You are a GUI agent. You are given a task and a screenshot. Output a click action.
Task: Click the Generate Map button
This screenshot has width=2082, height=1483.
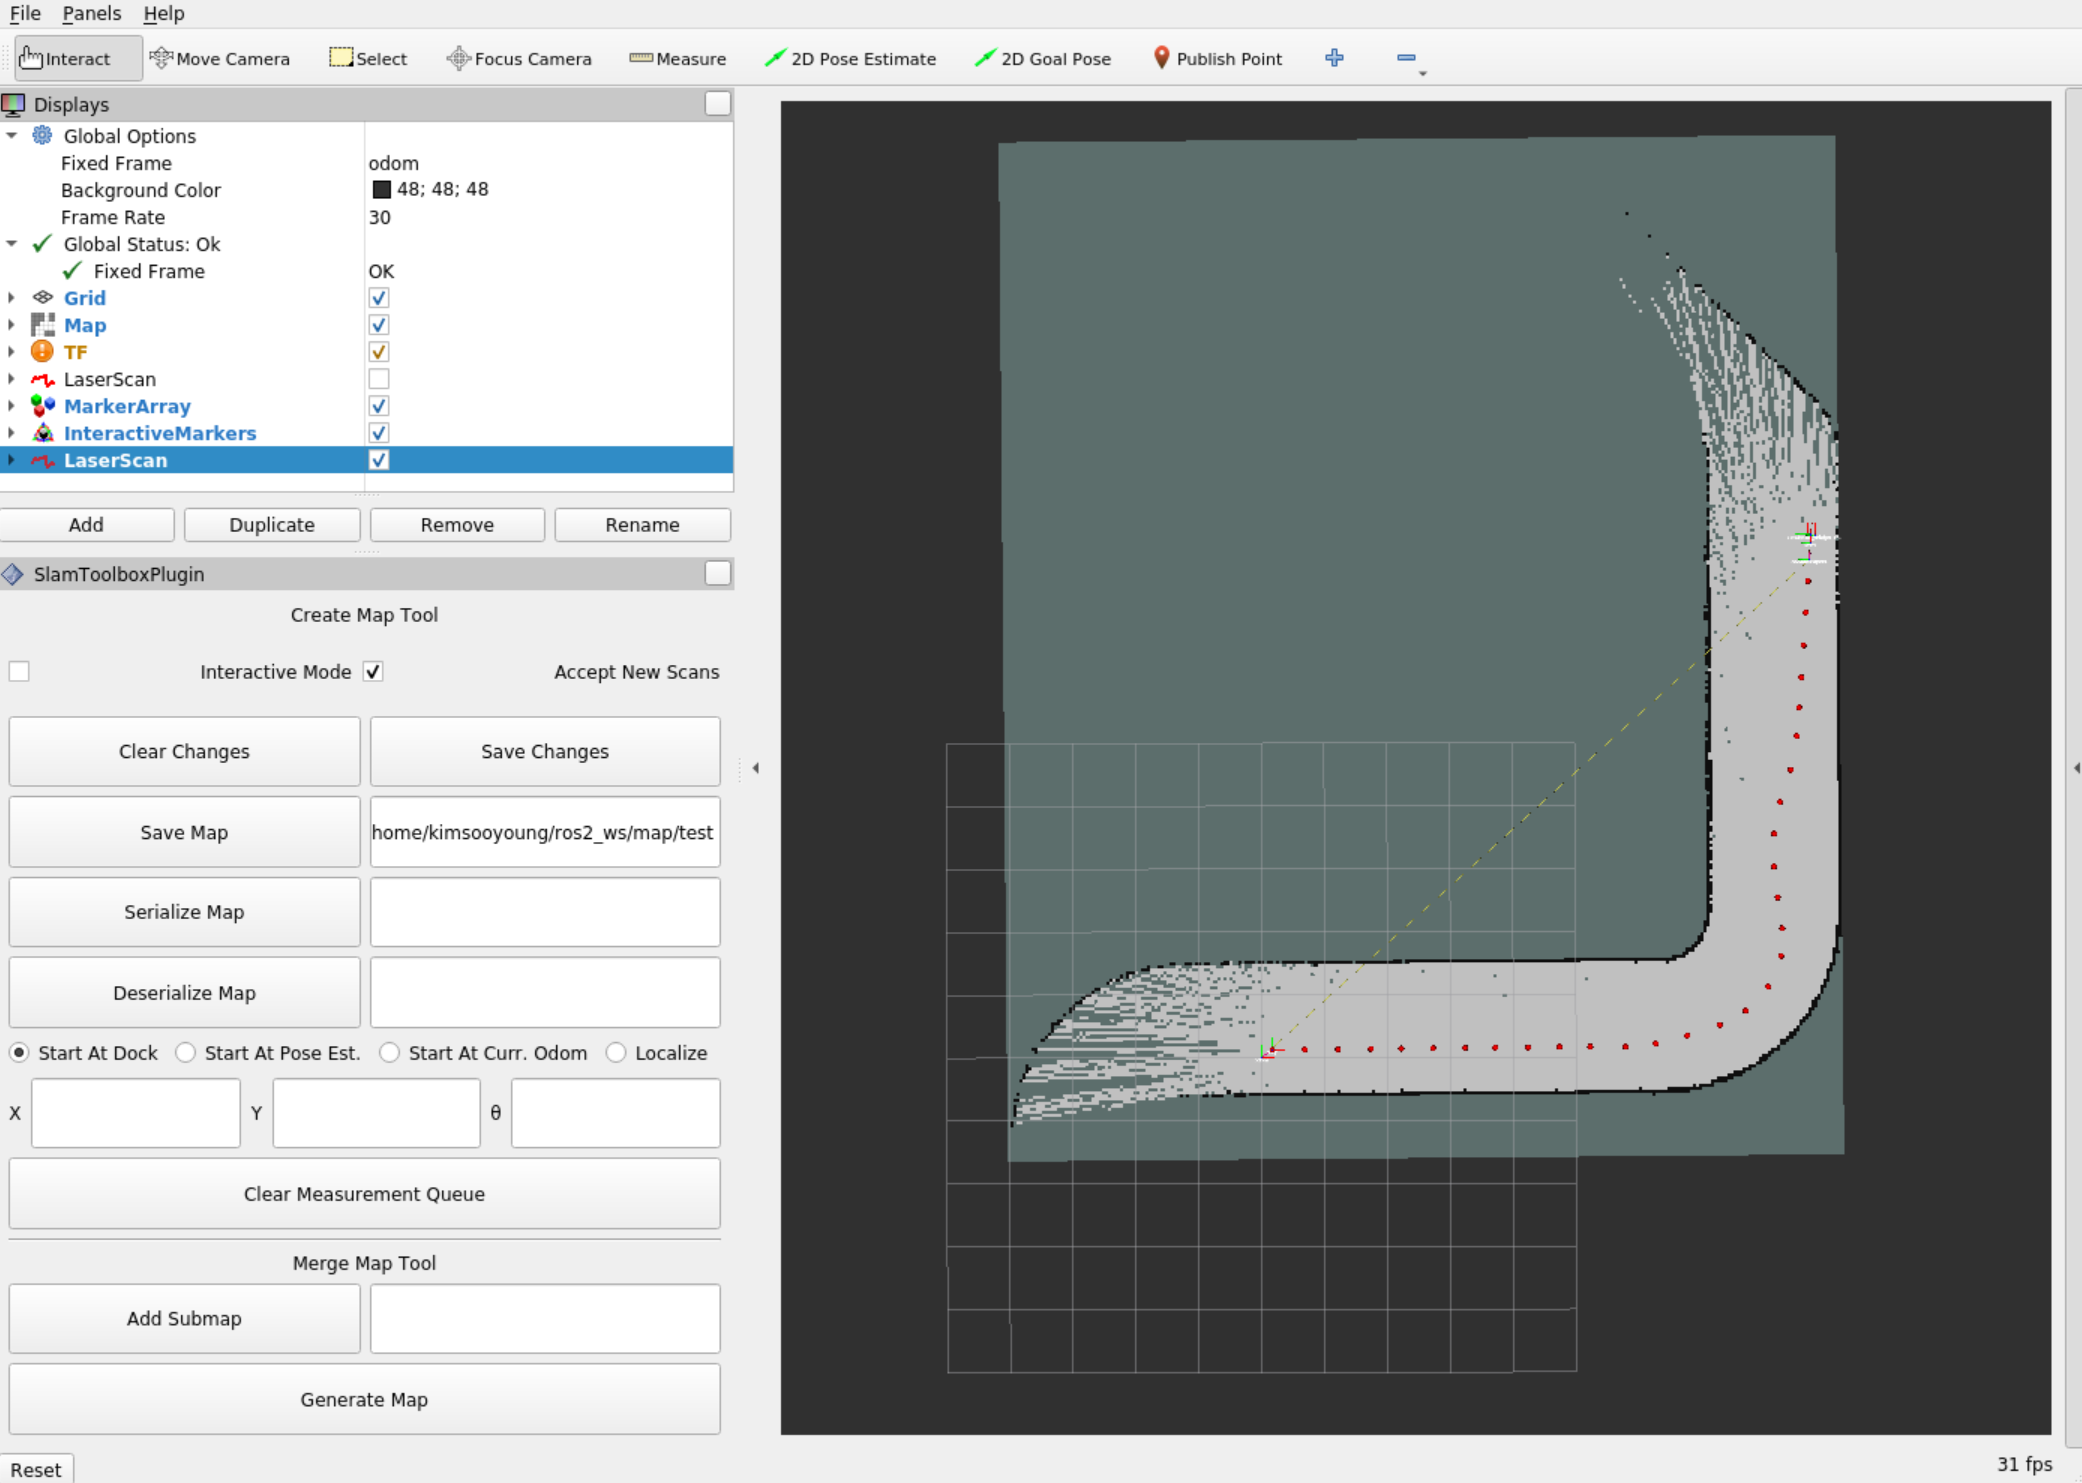click(x=364, y=1399)
